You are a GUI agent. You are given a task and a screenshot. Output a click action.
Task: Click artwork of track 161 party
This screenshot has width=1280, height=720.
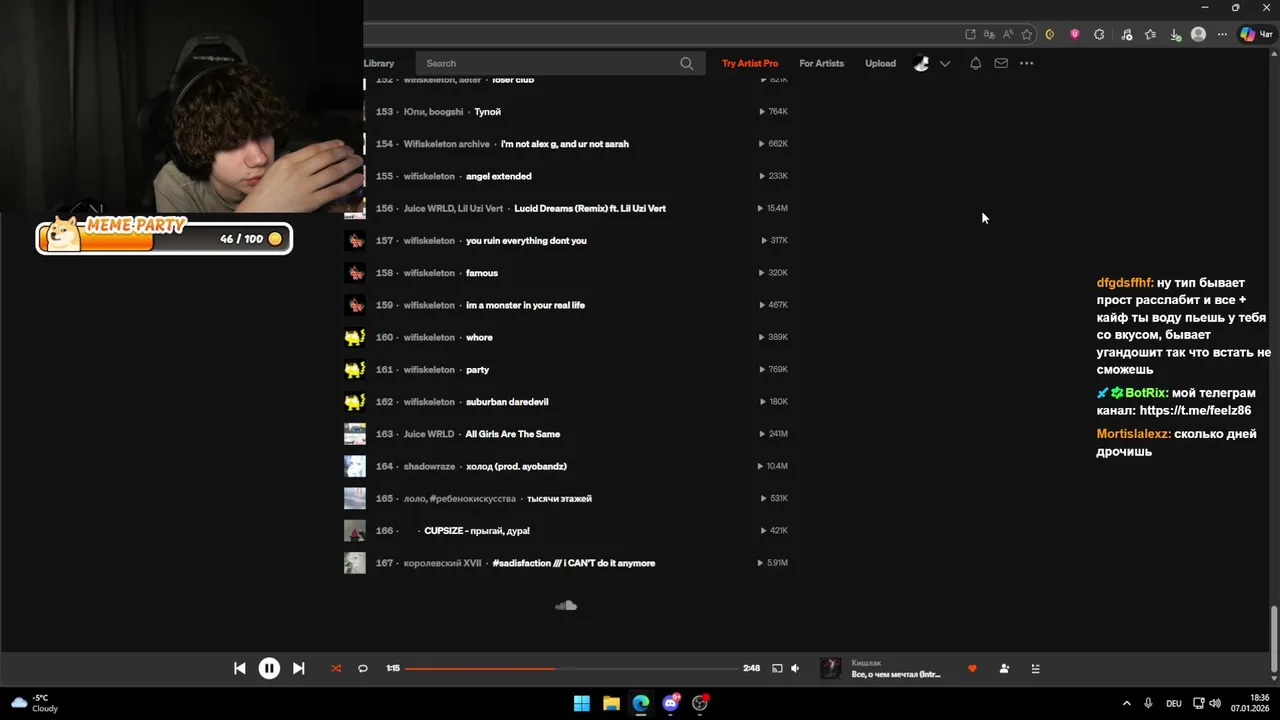pyautogui.click(x=355, y=370)
